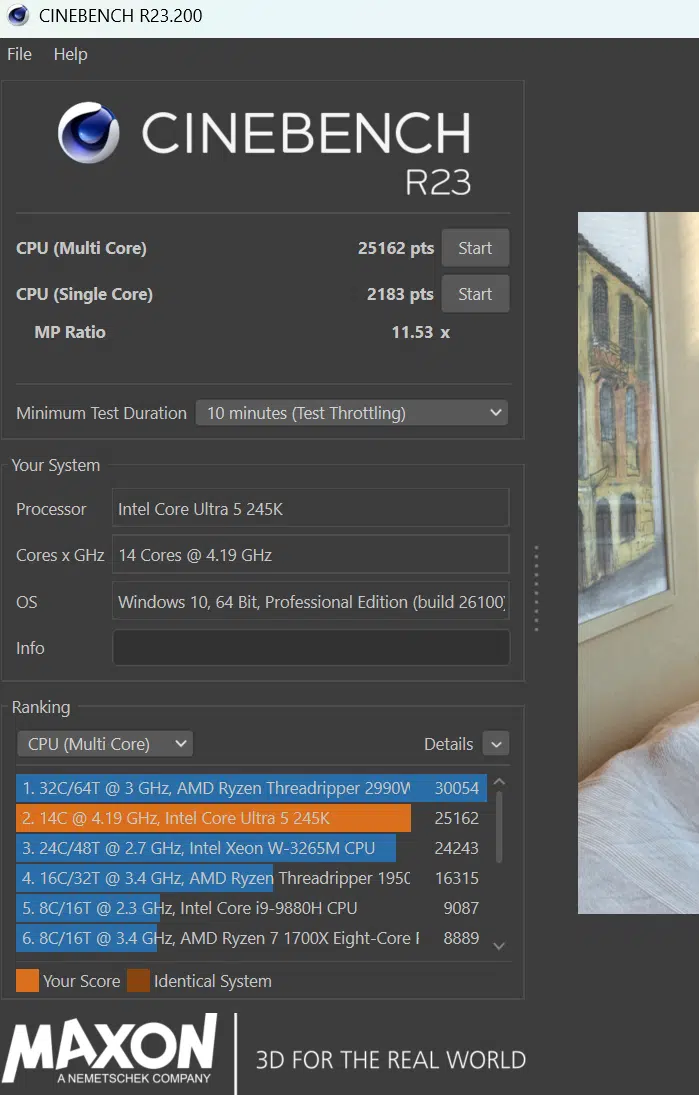Select the Xeon W-3265M ranking row
Image resolution: width=699 pixels, height=1095 pixels.
pyautogui.click(x=251, y=848)
